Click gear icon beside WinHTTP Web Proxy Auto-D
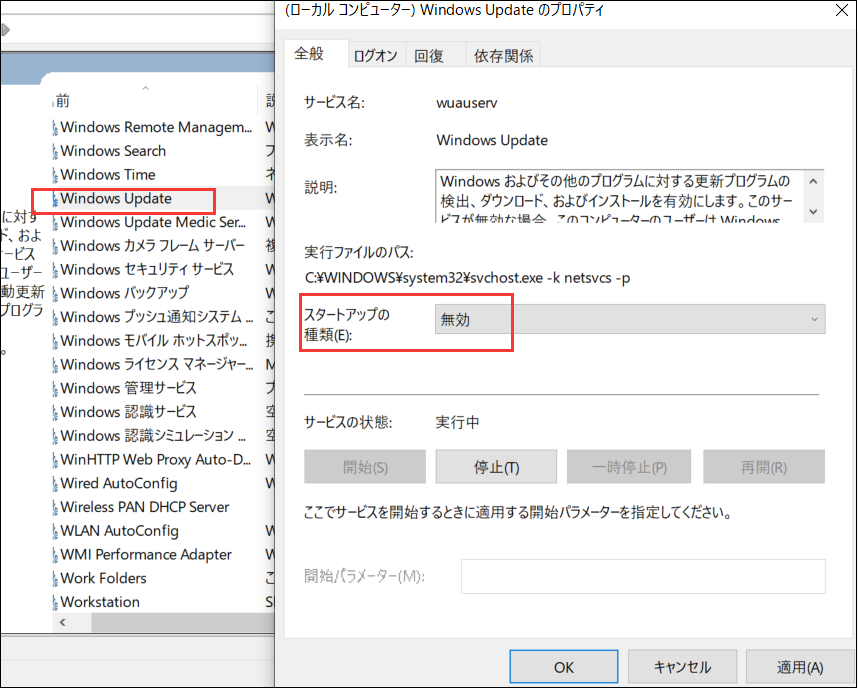This screenshot has width=858, height=688. point(55,460)
